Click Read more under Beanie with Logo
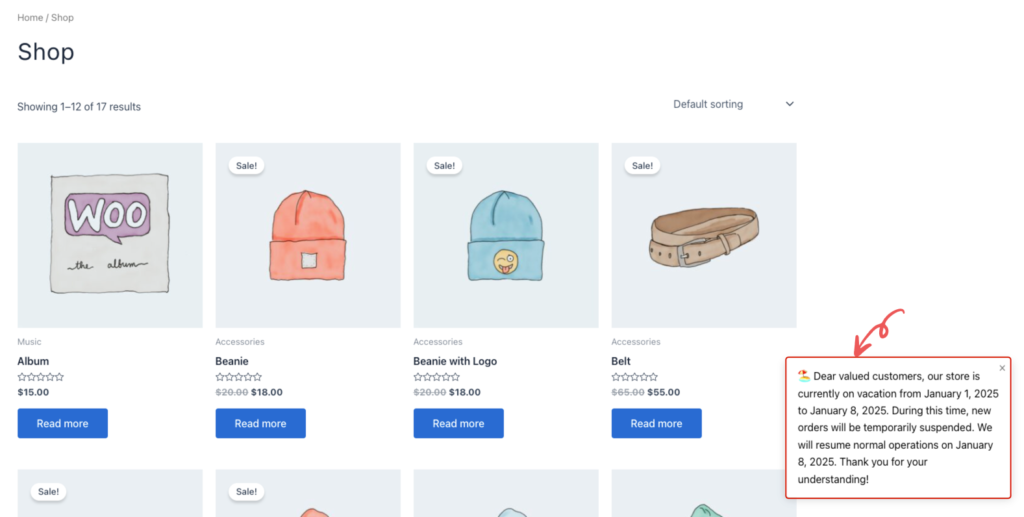The width and height of the screenshot is (1024, 517). 458,424
